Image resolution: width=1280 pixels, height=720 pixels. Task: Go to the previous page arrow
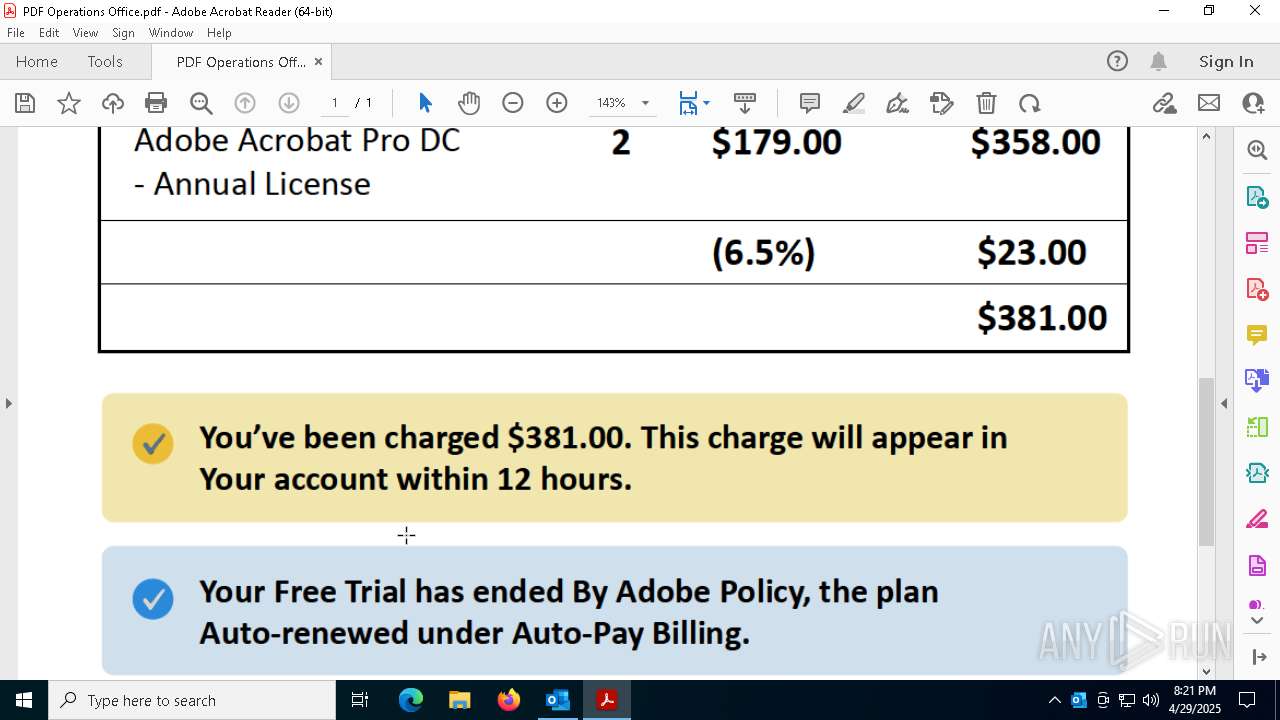245,103
